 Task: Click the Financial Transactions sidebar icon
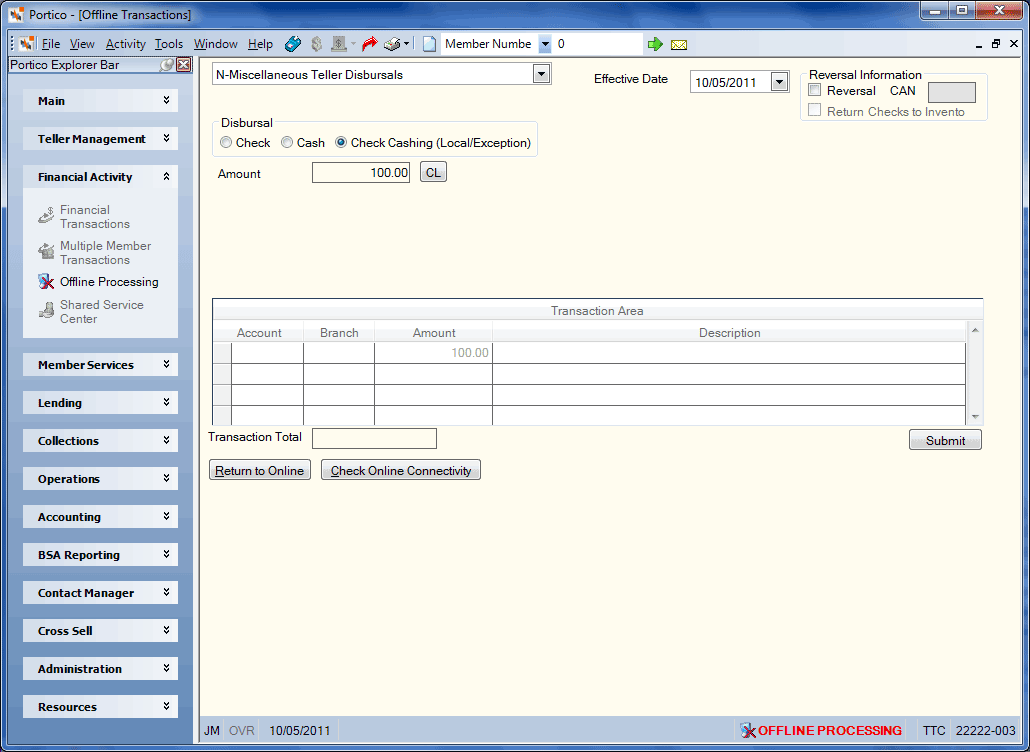coord(46,215)
